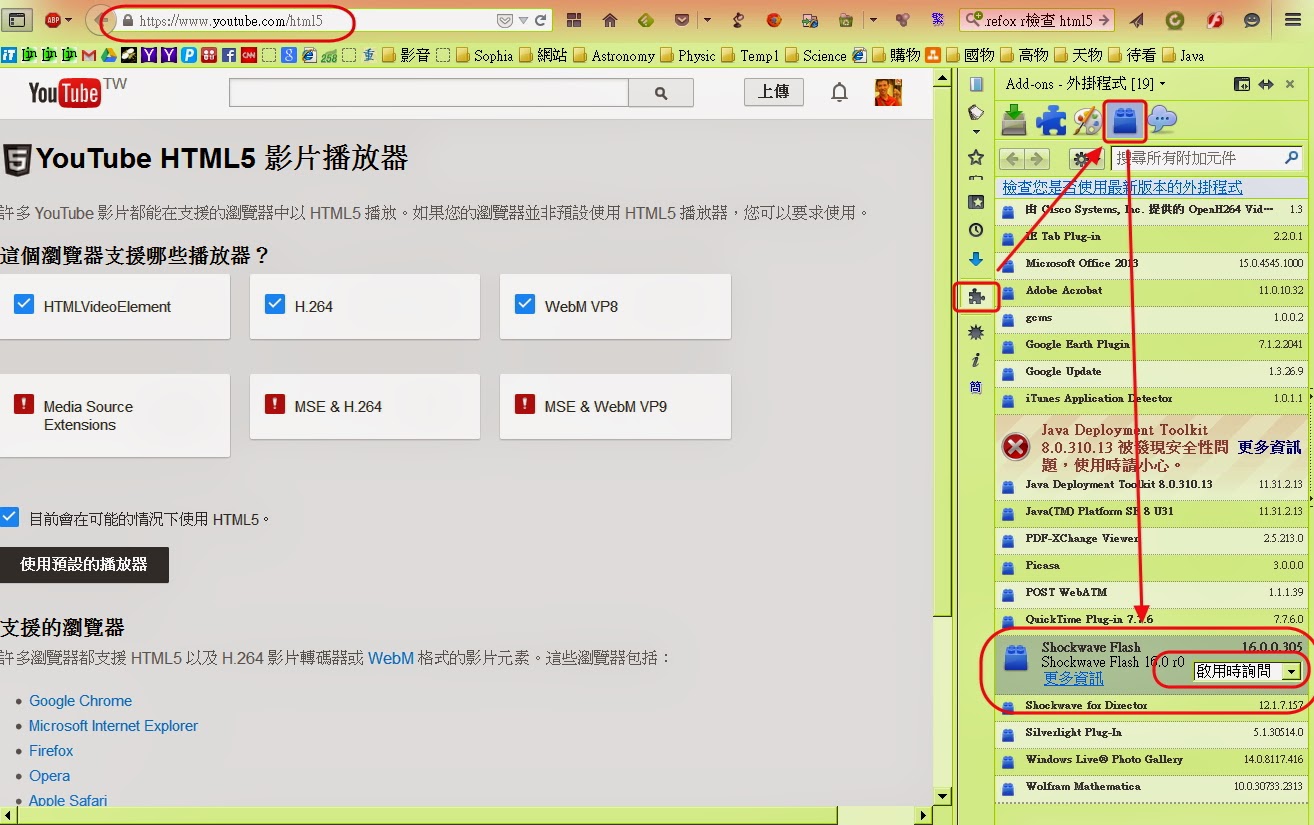The width and height of the screenshot is (1314, 825).
Task: Toggle the 目前會在可能的情況下使用 HTML5 checkbox
Action: coord(9,517)
